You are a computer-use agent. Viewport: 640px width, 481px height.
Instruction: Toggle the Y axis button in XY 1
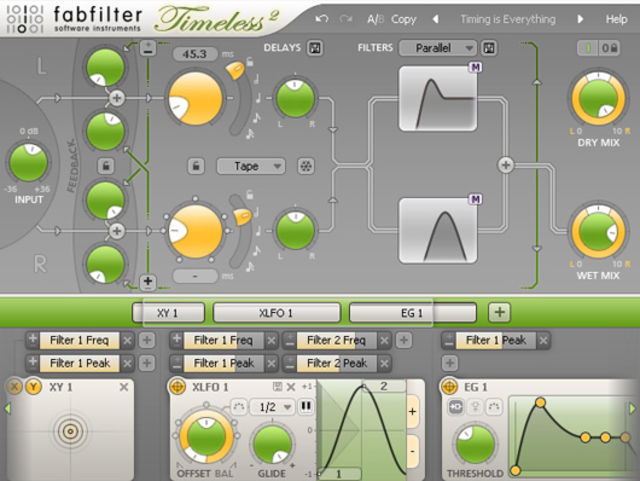click(x=33, y=386)
